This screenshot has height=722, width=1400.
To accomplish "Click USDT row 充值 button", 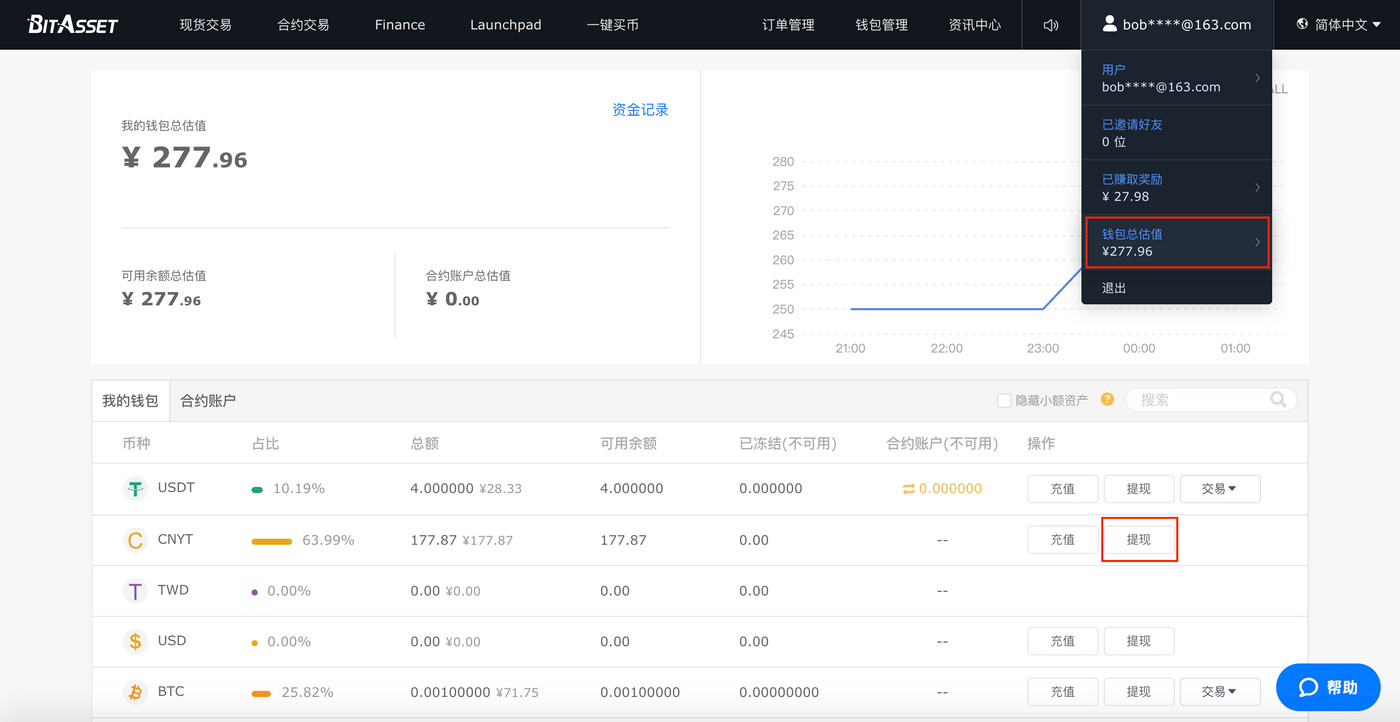I will click(x=1063, y=489).
